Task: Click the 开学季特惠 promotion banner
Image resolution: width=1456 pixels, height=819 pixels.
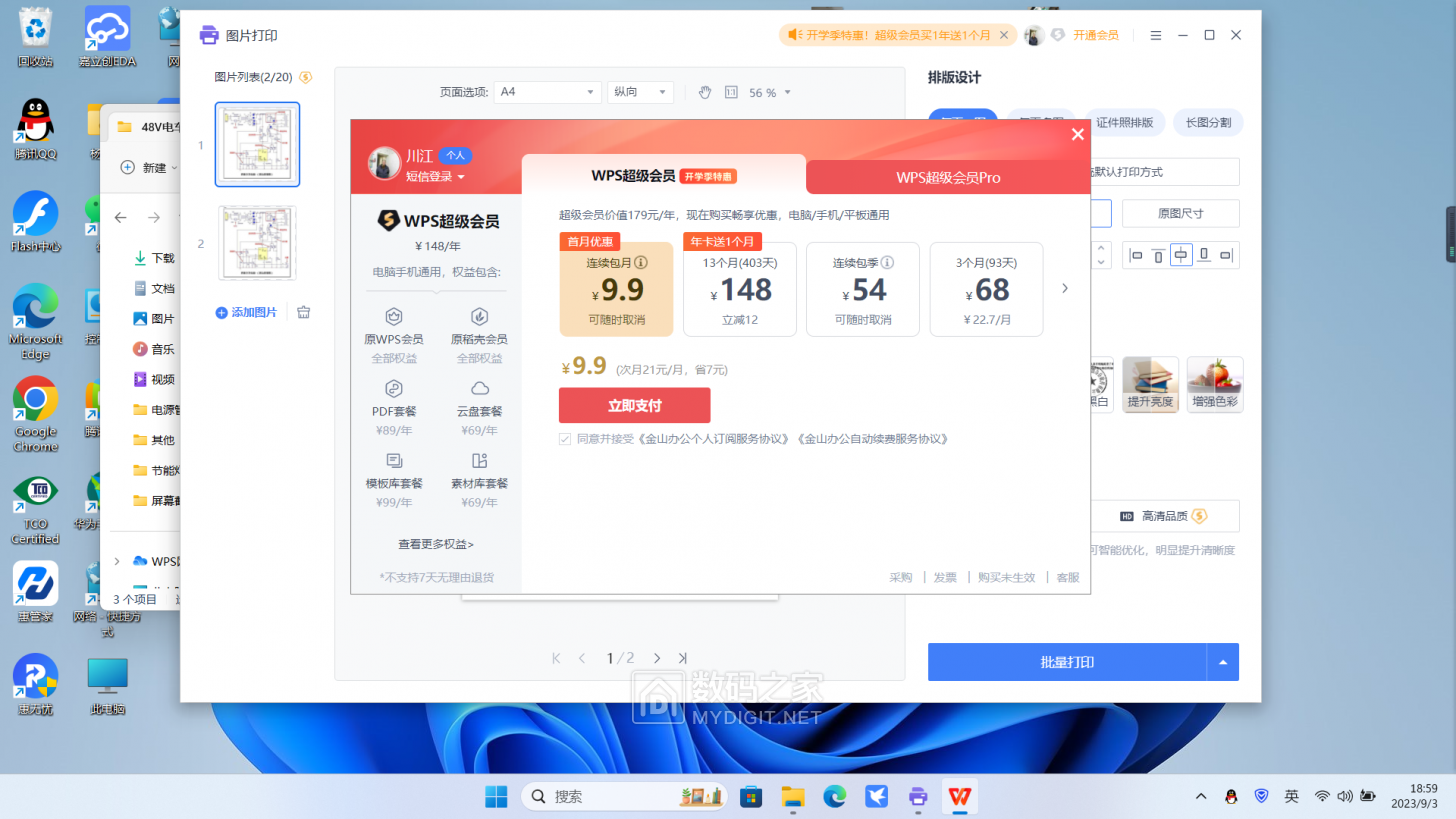Action: coord(898,35)
